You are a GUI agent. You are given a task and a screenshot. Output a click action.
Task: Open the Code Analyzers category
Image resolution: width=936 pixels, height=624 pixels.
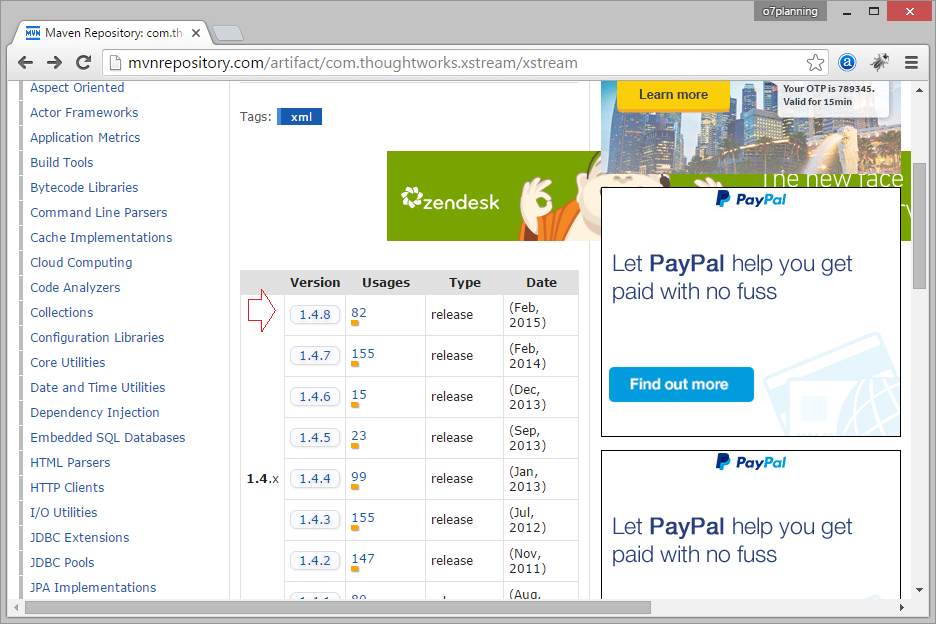point(75,288)
